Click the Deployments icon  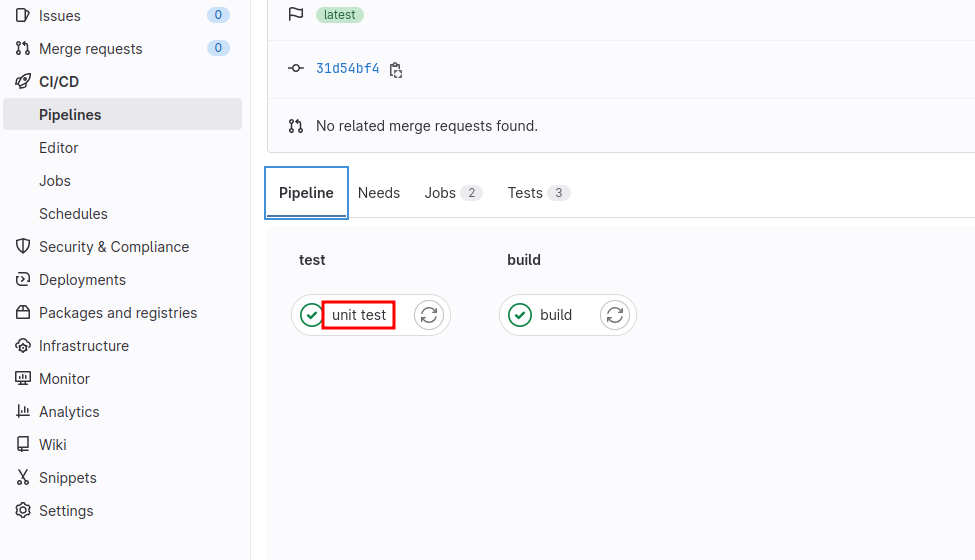23,279
